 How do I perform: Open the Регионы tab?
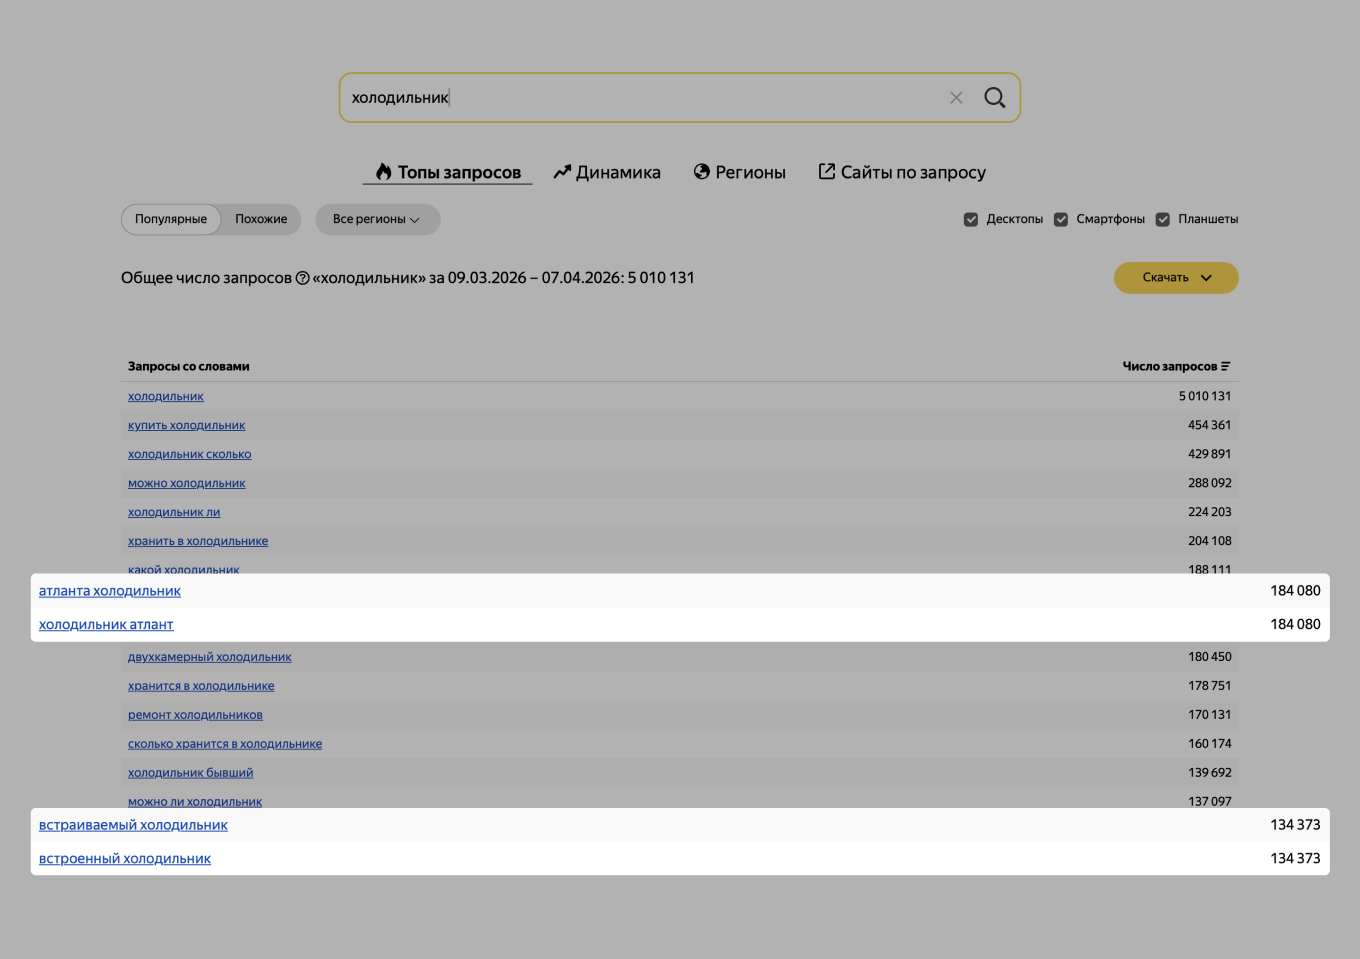point(740,172)
